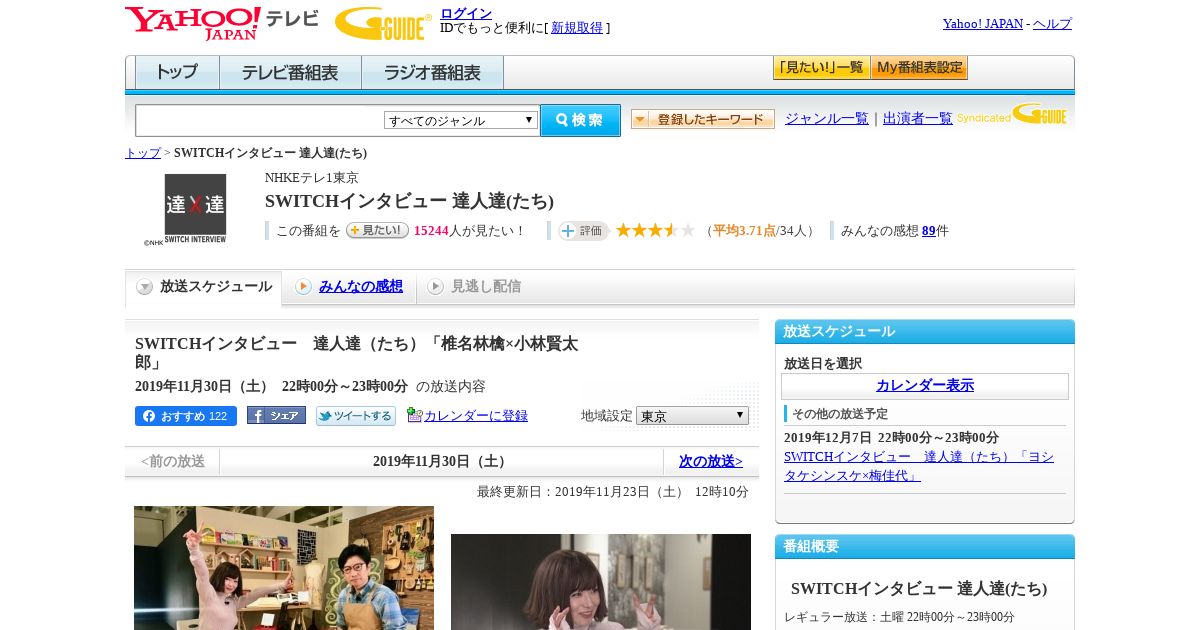The image size is (1200, 630).
Task: Select the ラジオ番組表 tab
Action: point(432,72)
